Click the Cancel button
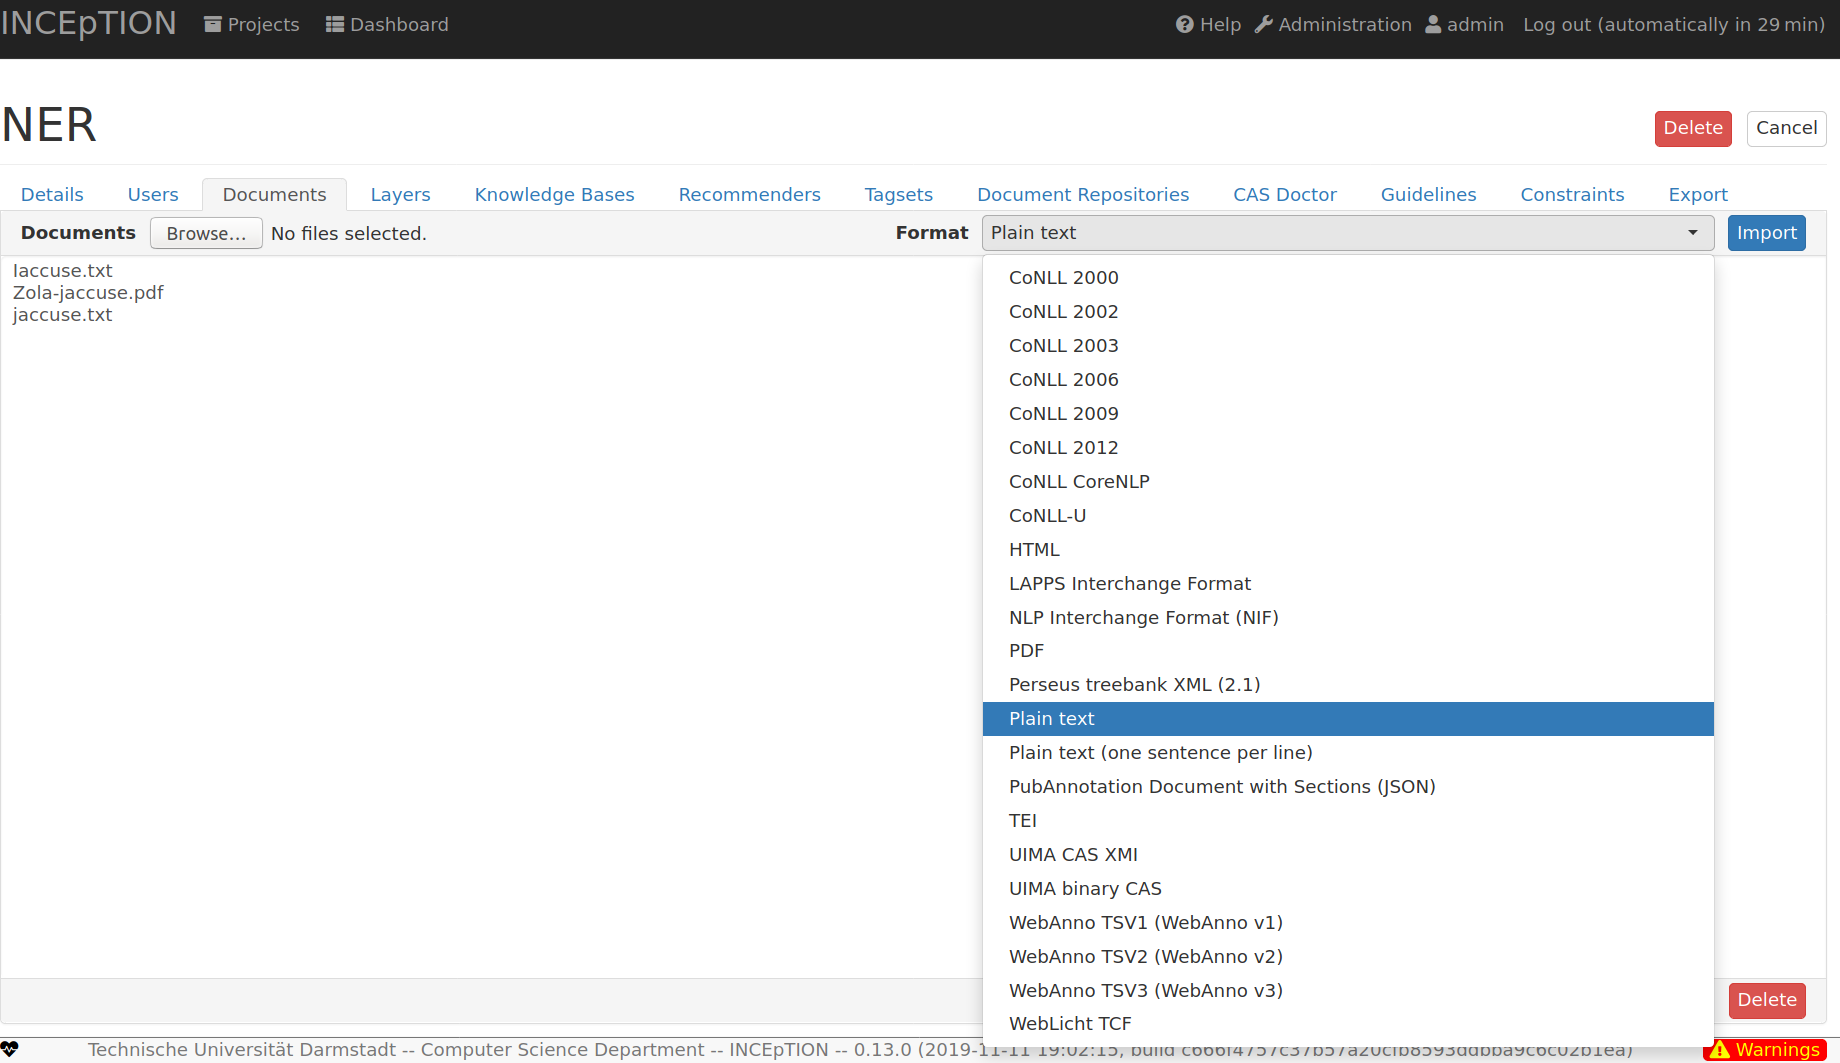 click(1786, 128)
